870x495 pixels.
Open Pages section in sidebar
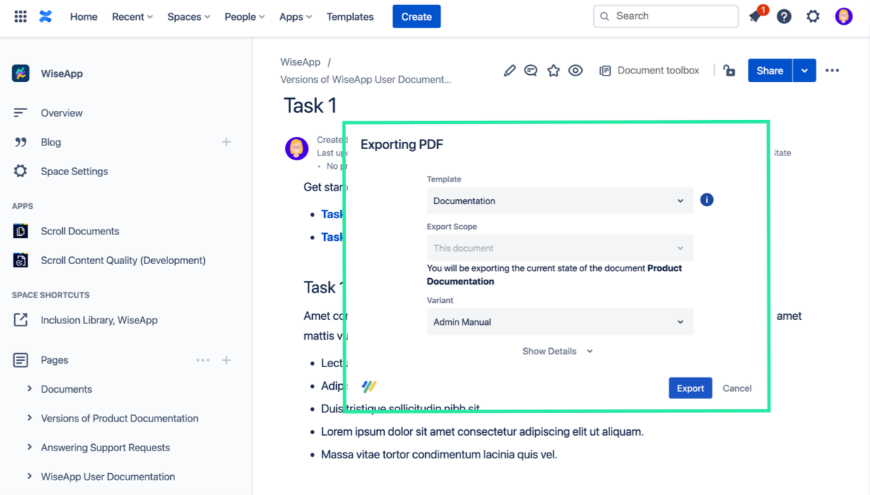(x=54, y=360)
